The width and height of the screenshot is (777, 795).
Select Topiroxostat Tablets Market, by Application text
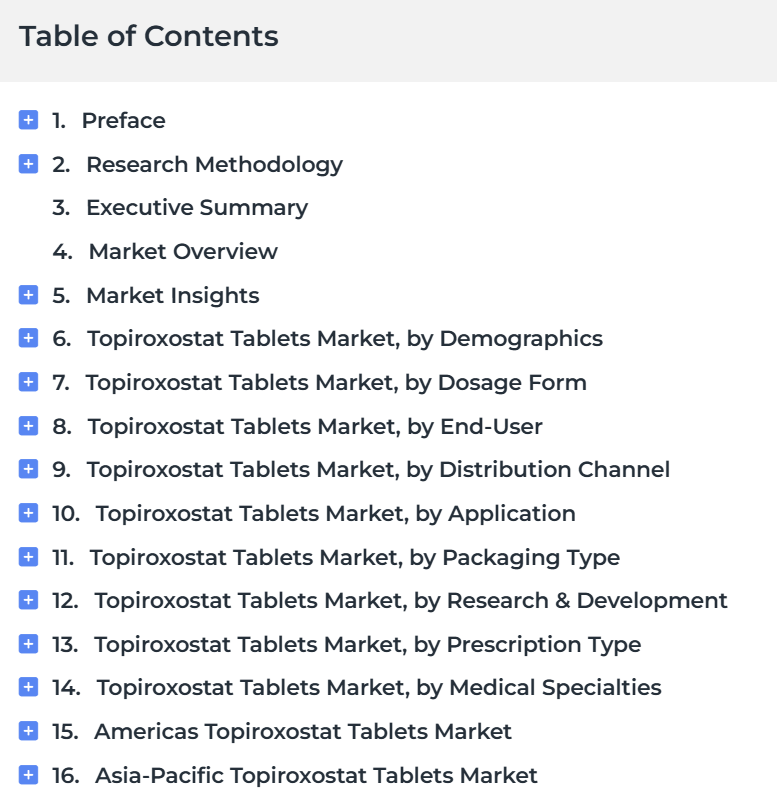[x=336, y=514]
